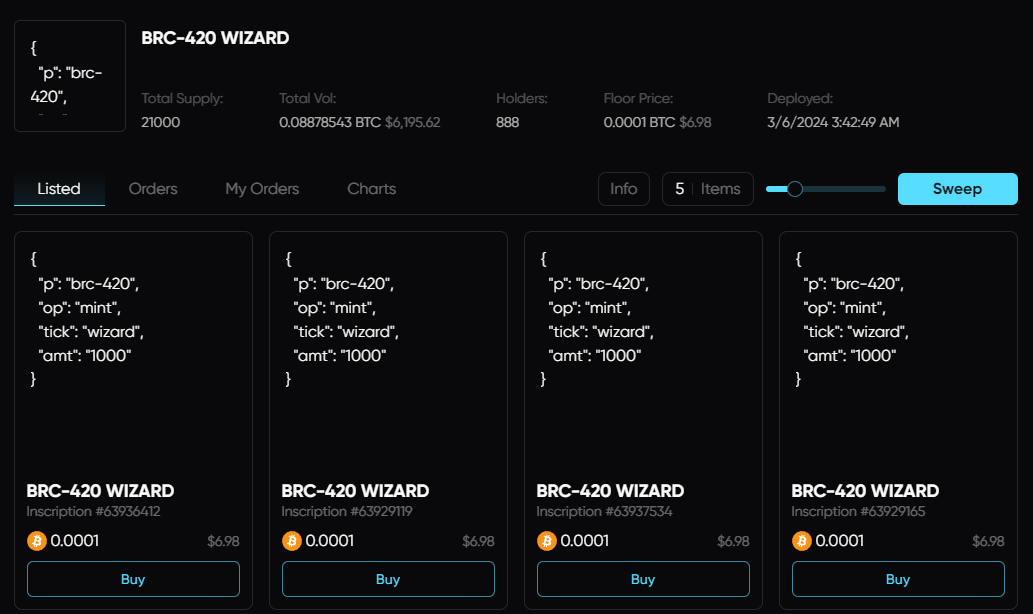Viewport: 1033px width, 614px height.
Task: Click Bitcoin icon on inscription #63937534 card
Action: click(547, 542)
